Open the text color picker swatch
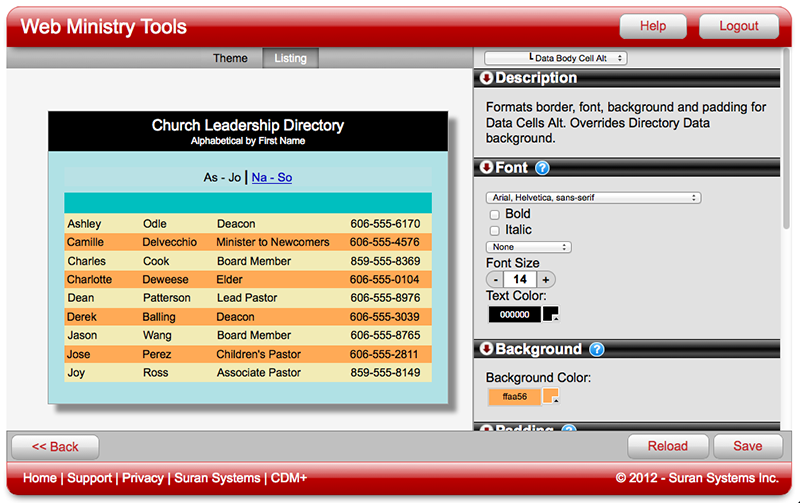 tap(551, 314)
